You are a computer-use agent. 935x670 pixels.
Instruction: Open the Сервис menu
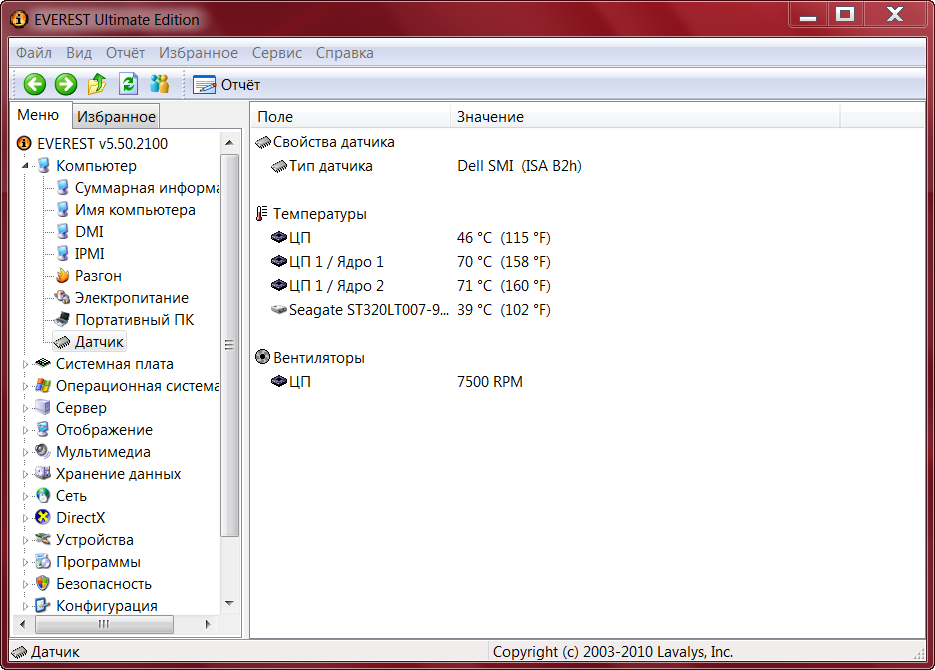tap(277, 53)
